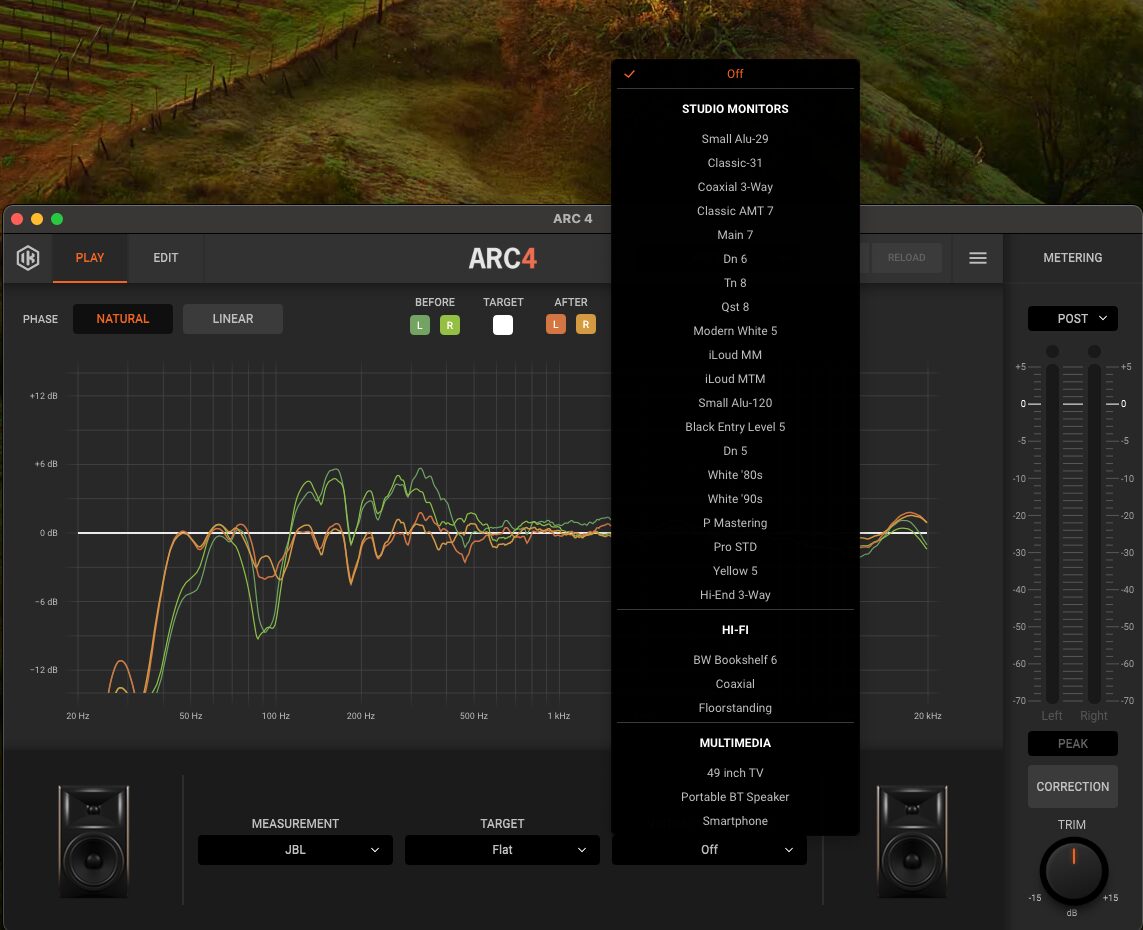This screenshot has height=930, width=1143.
Task: Choose Modern White 5 monitor
Action: pos(735,331)
